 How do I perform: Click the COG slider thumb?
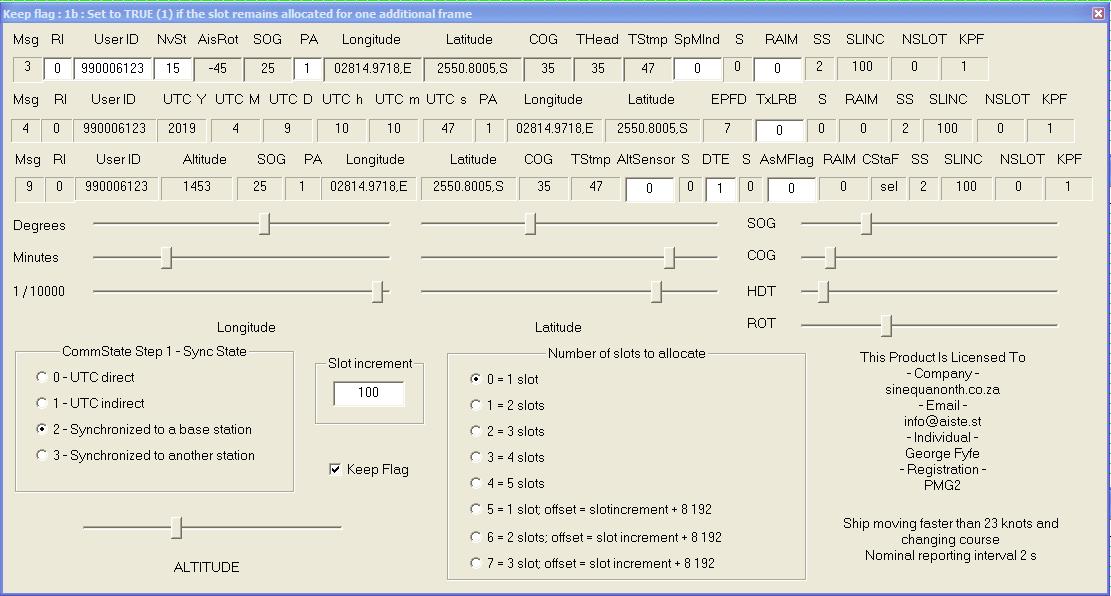tap(830, 257)
